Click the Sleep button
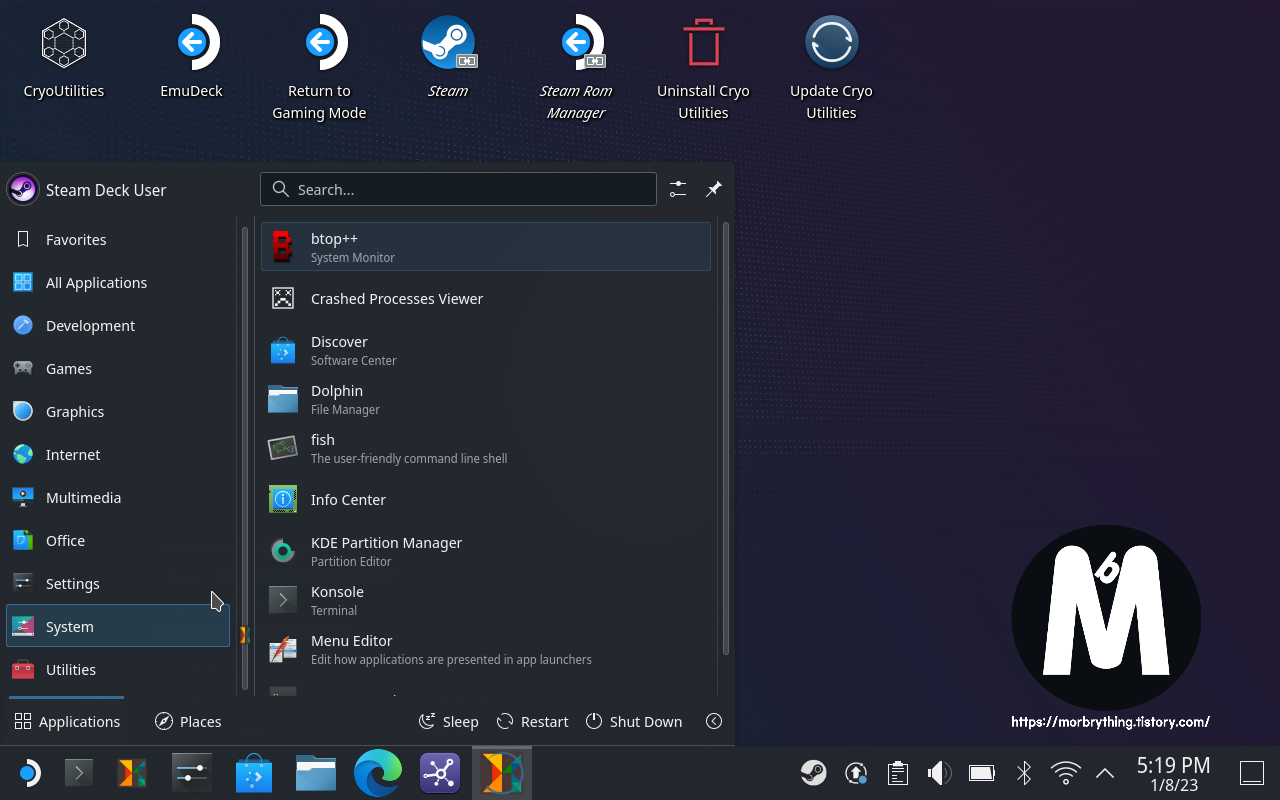The height and width of the screenshot is (800, 1280). coord(448,721)
